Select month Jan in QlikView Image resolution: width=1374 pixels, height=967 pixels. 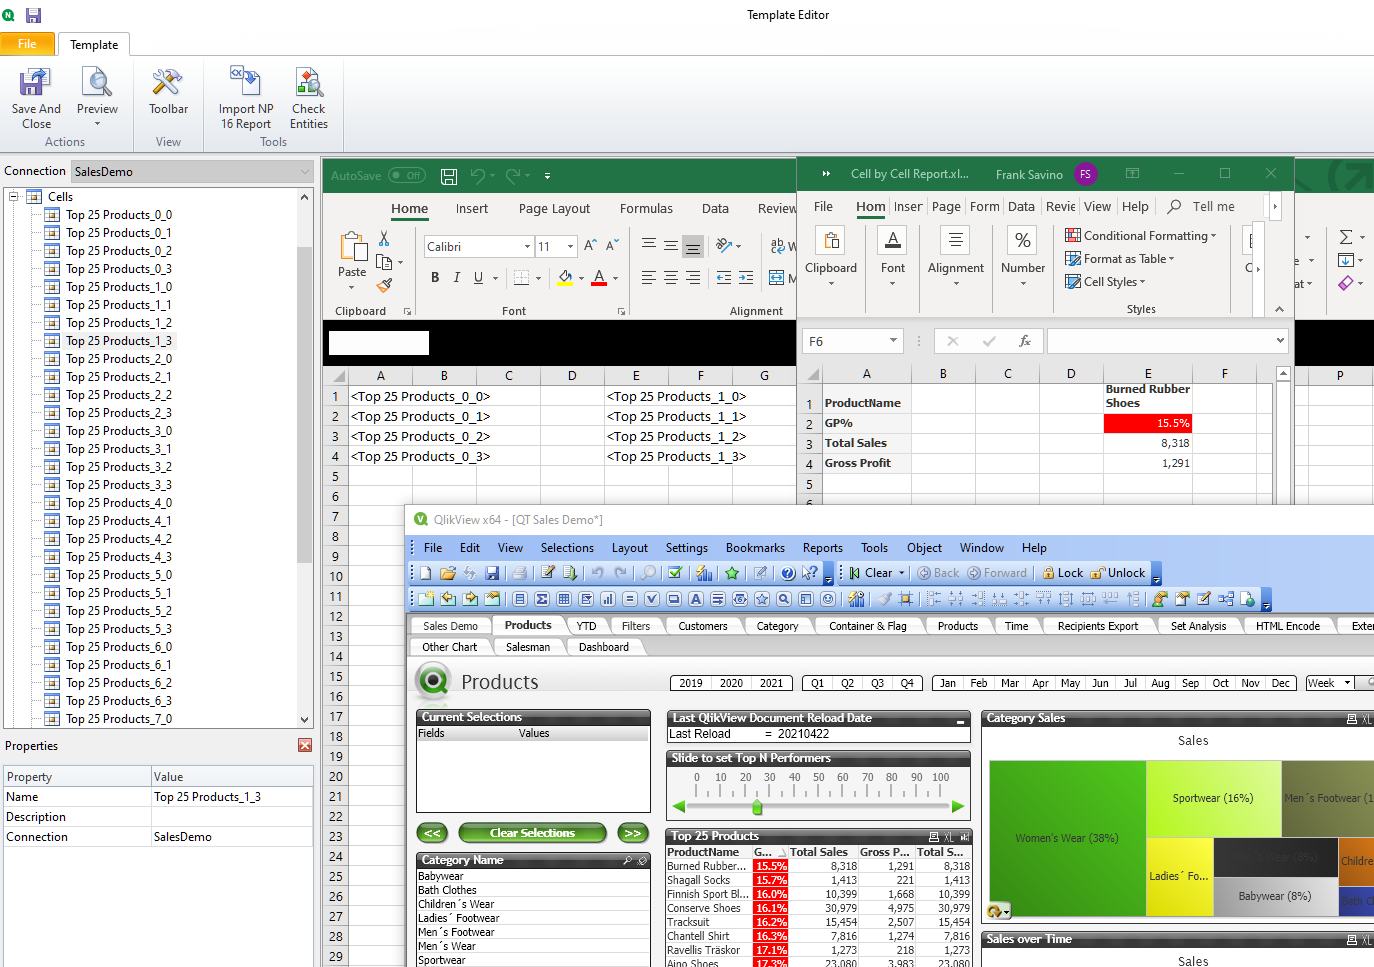(x=948, y=683)
